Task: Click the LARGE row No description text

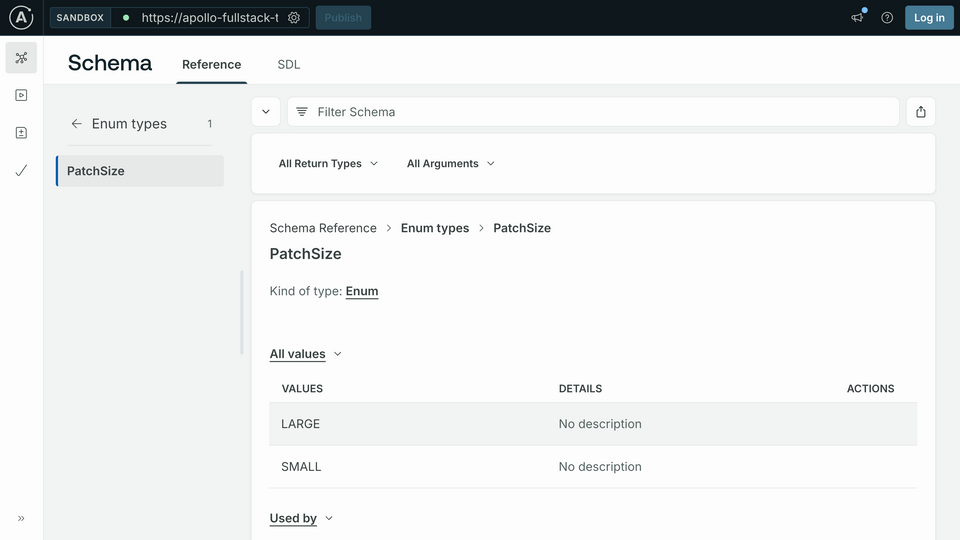Action: 600,424
